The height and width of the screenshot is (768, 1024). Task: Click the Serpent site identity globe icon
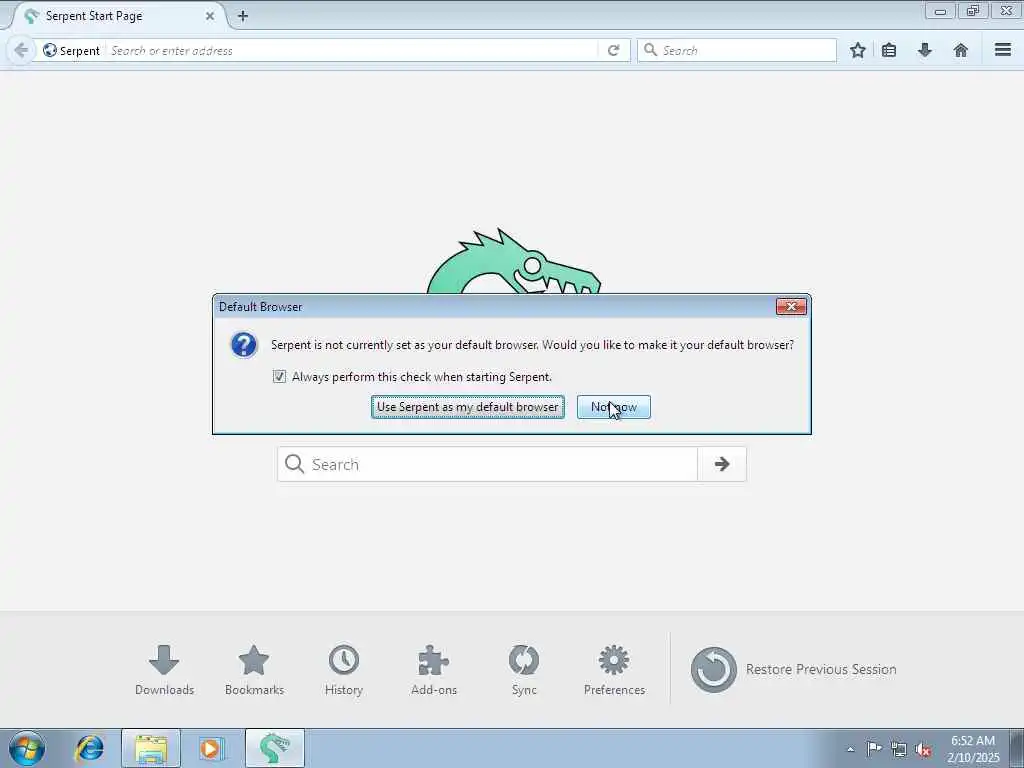tap(50, 50)
